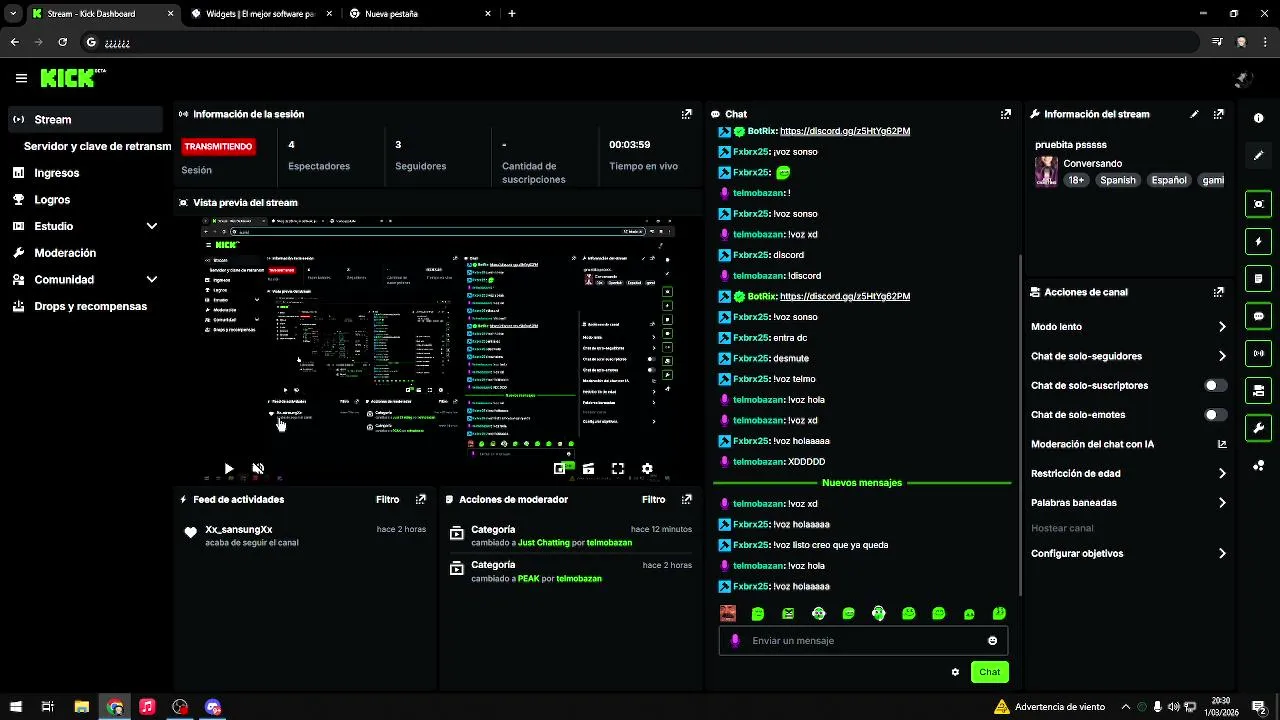Open File Explorer from taskbar
The width and height of the screenshot is (1280, 720).
click(x=82, y=707)
